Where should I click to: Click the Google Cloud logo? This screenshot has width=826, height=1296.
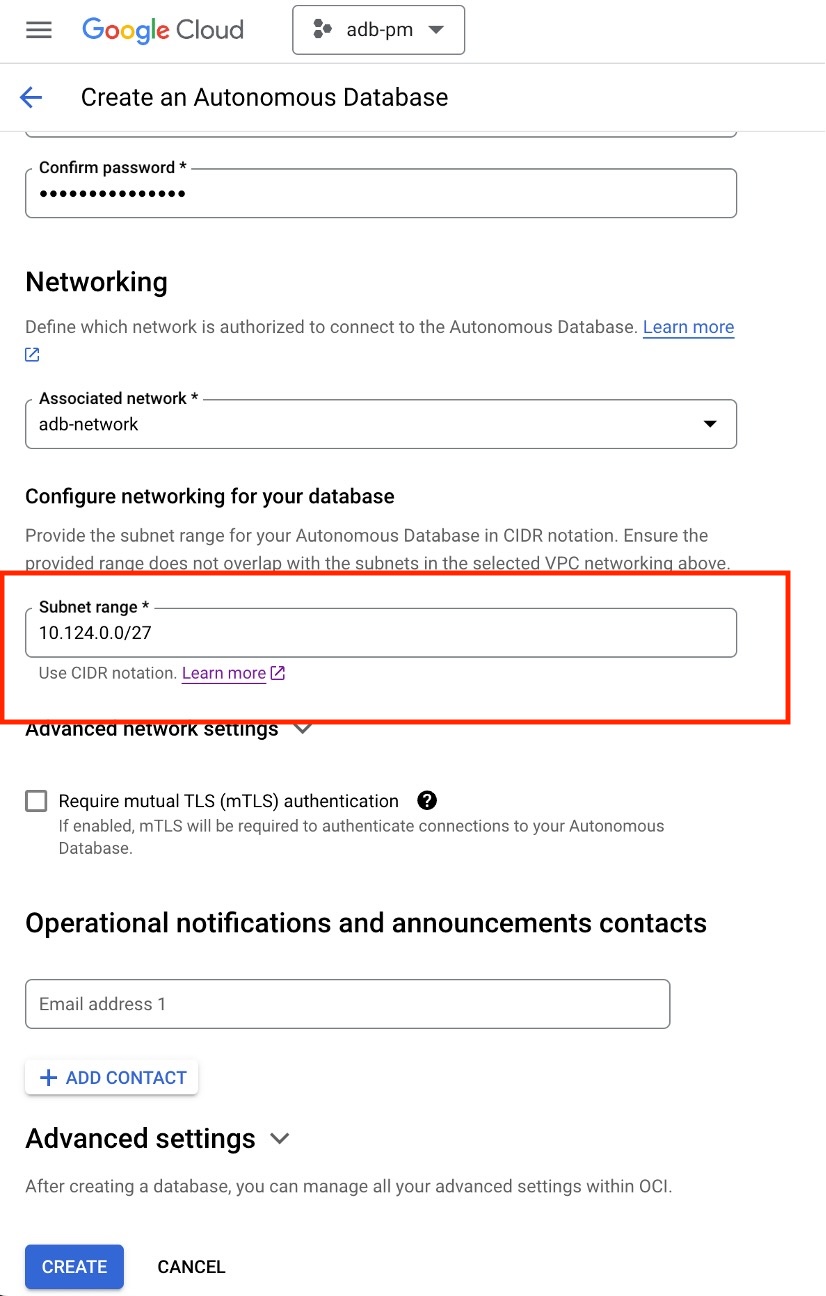click(x=162, y=30)
